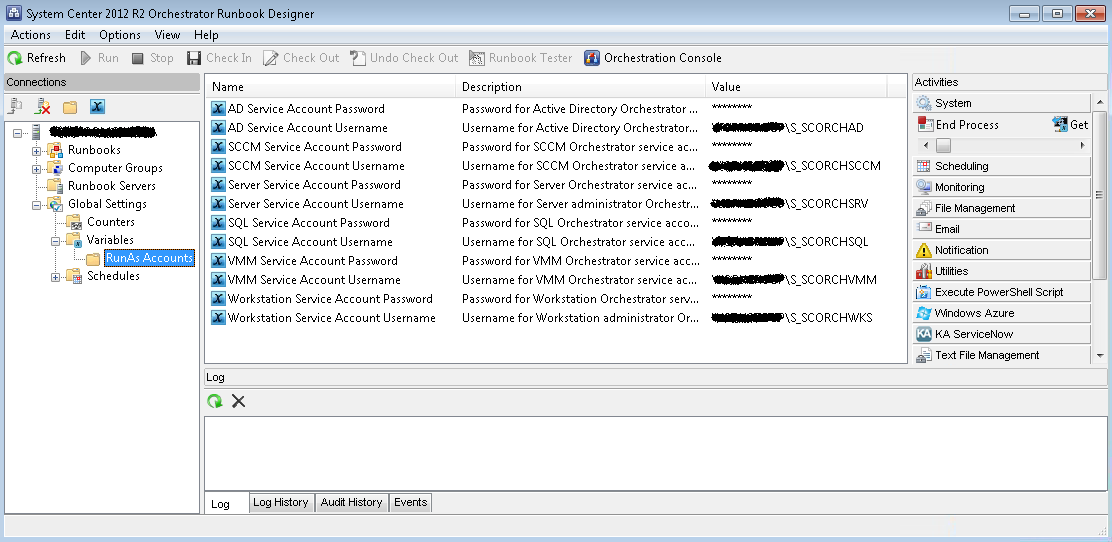Click the Runbook Tester button
The width and height of the screenshot is (1112, 542).
tap(521, 58)
